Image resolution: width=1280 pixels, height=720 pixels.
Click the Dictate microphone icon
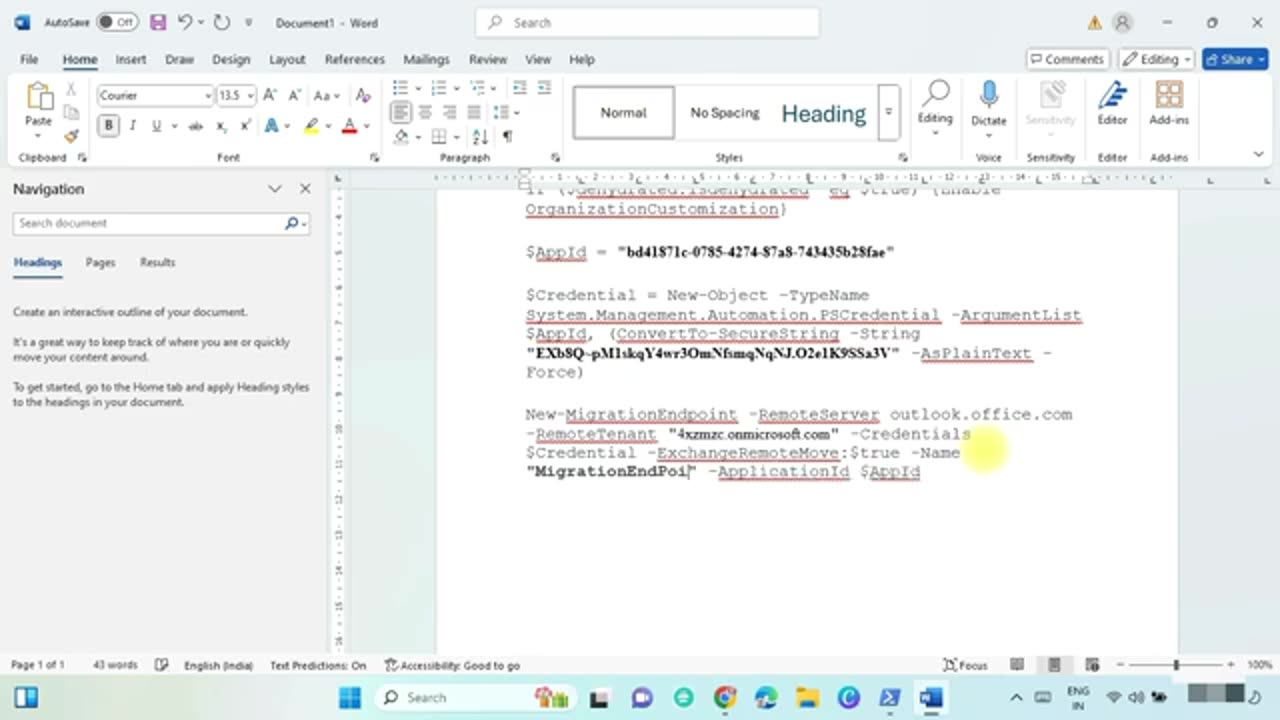tap(988, 96)
